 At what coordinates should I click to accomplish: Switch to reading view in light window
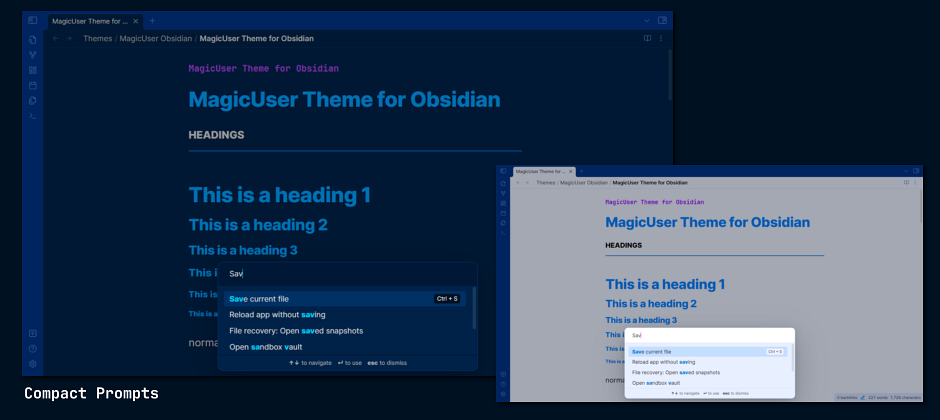906,182
